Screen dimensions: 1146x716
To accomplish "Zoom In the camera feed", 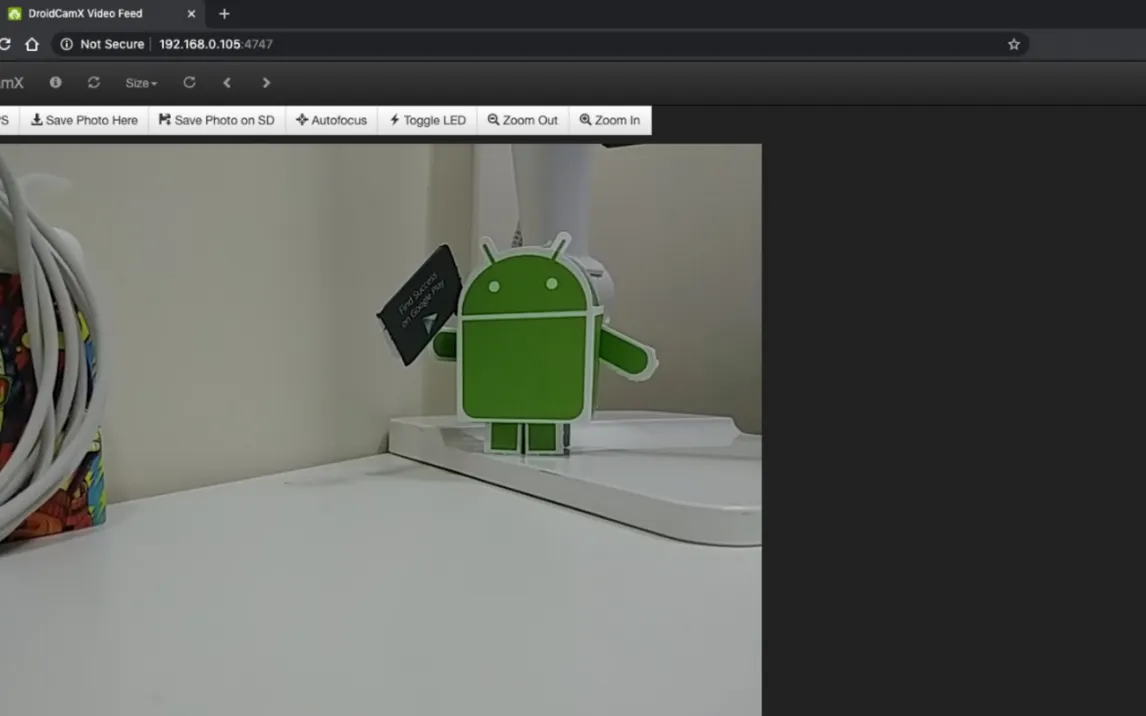I will (610, 120).
